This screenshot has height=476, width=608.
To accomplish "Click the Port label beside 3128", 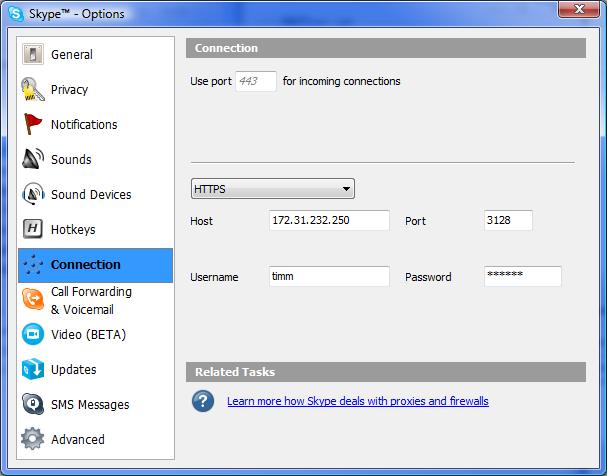I will click(x=415, y=221).
